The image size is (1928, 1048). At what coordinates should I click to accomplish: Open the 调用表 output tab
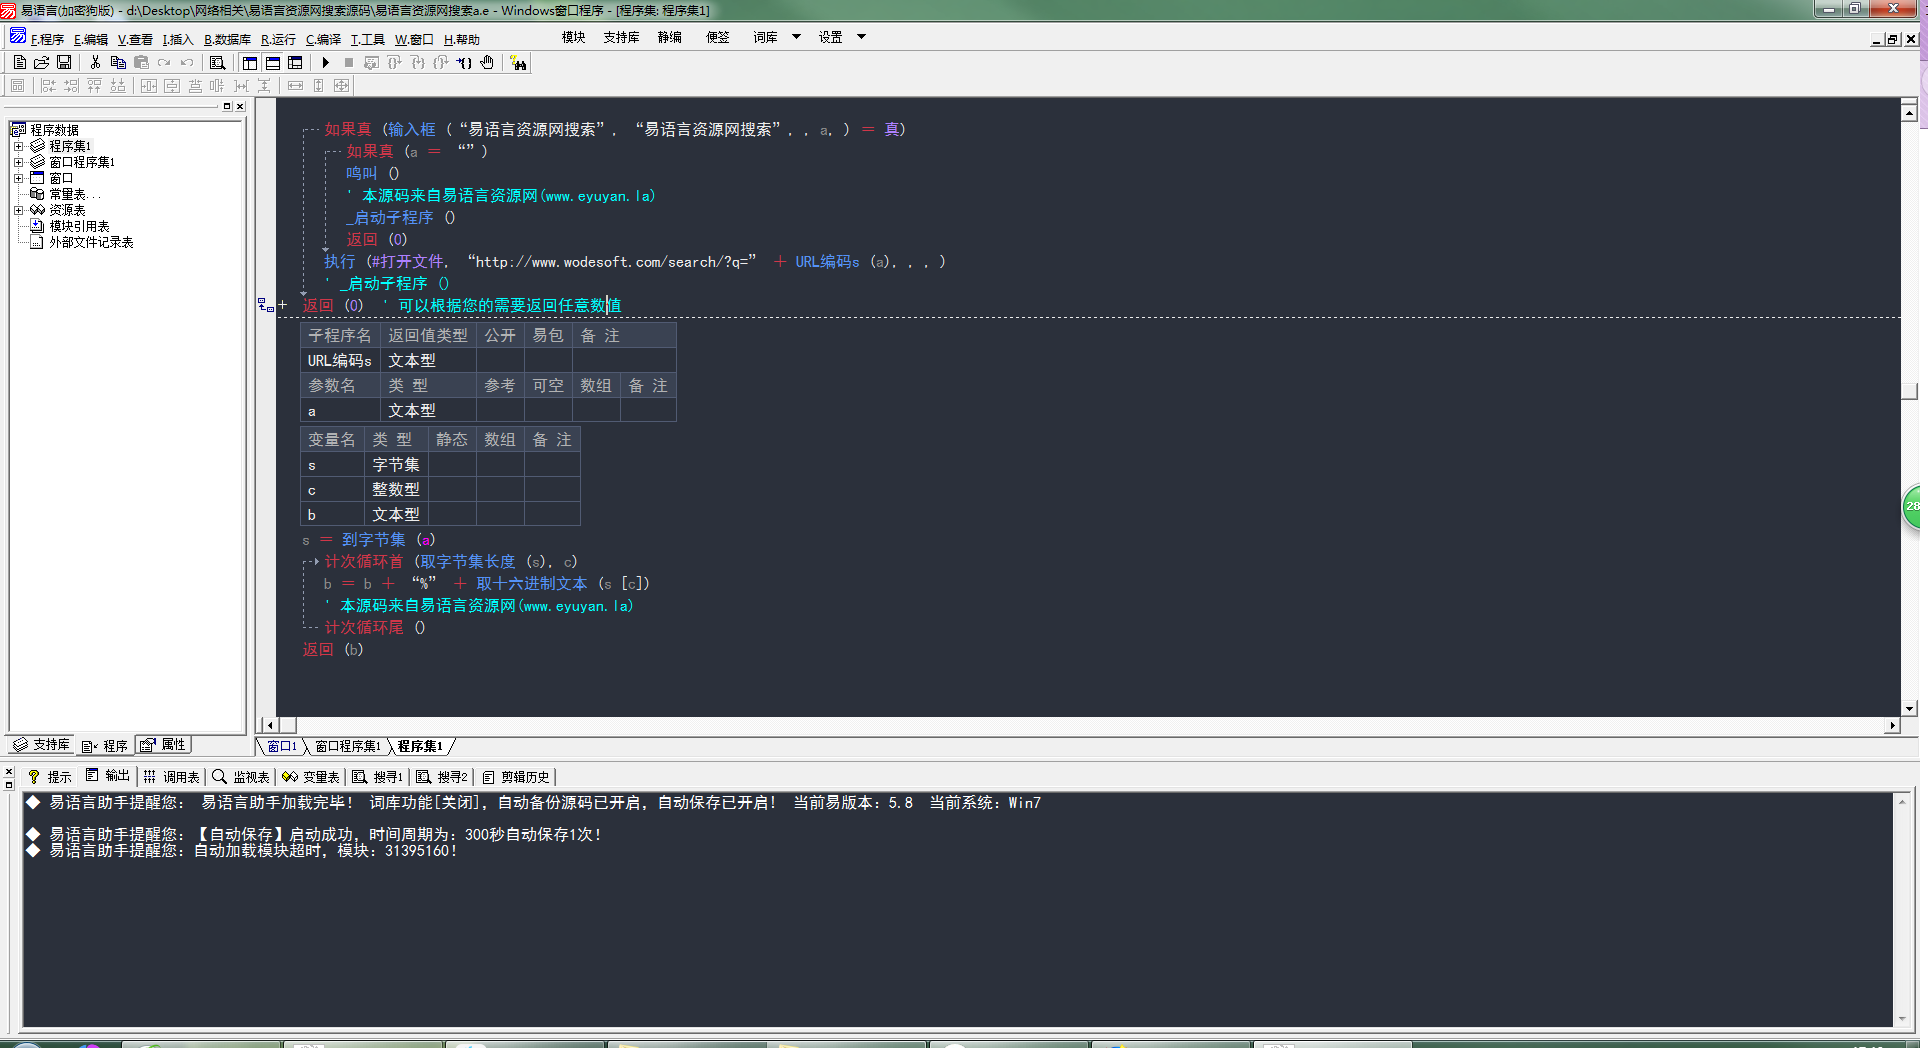171,777
